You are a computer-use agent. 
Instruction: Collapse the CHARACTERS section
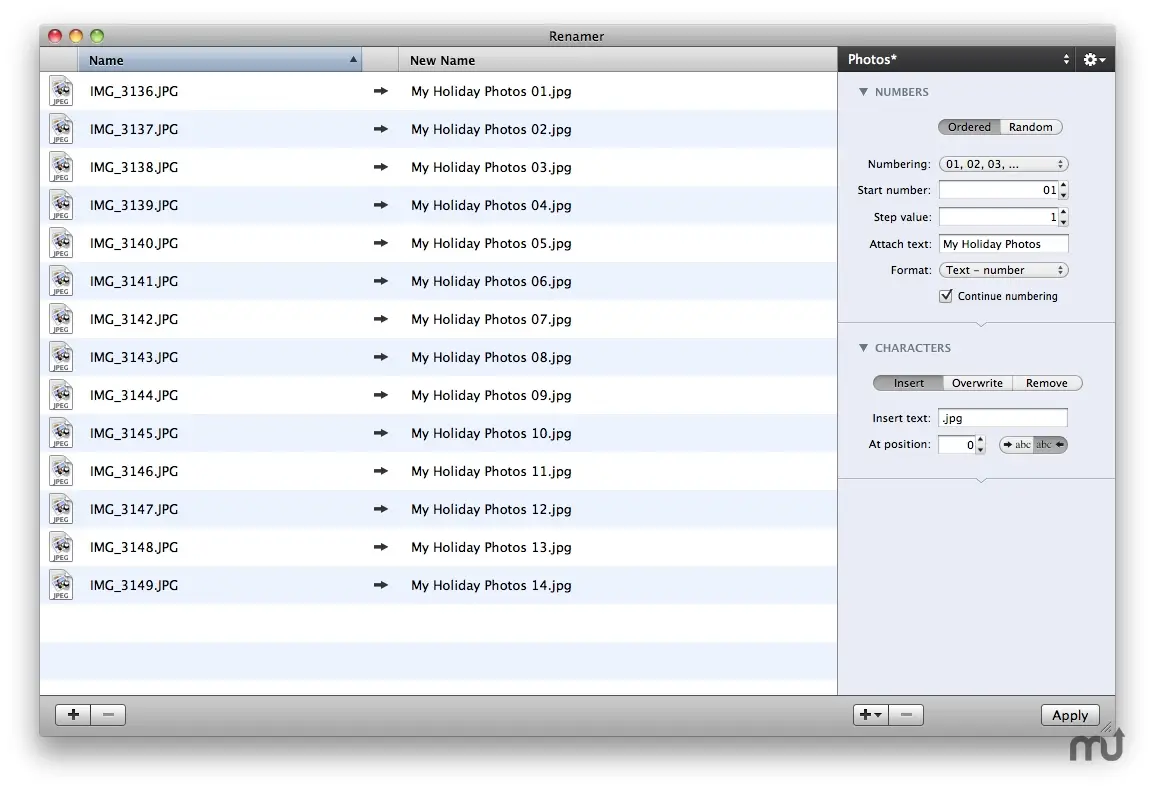pyautogui.click(x=863, y=348)
